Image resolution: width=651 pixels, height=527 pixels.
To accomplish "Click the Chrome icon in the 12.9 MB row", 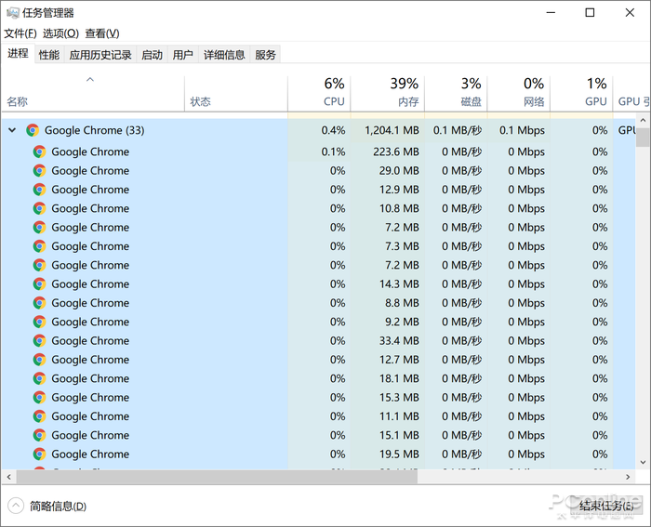I will point(39,189).
